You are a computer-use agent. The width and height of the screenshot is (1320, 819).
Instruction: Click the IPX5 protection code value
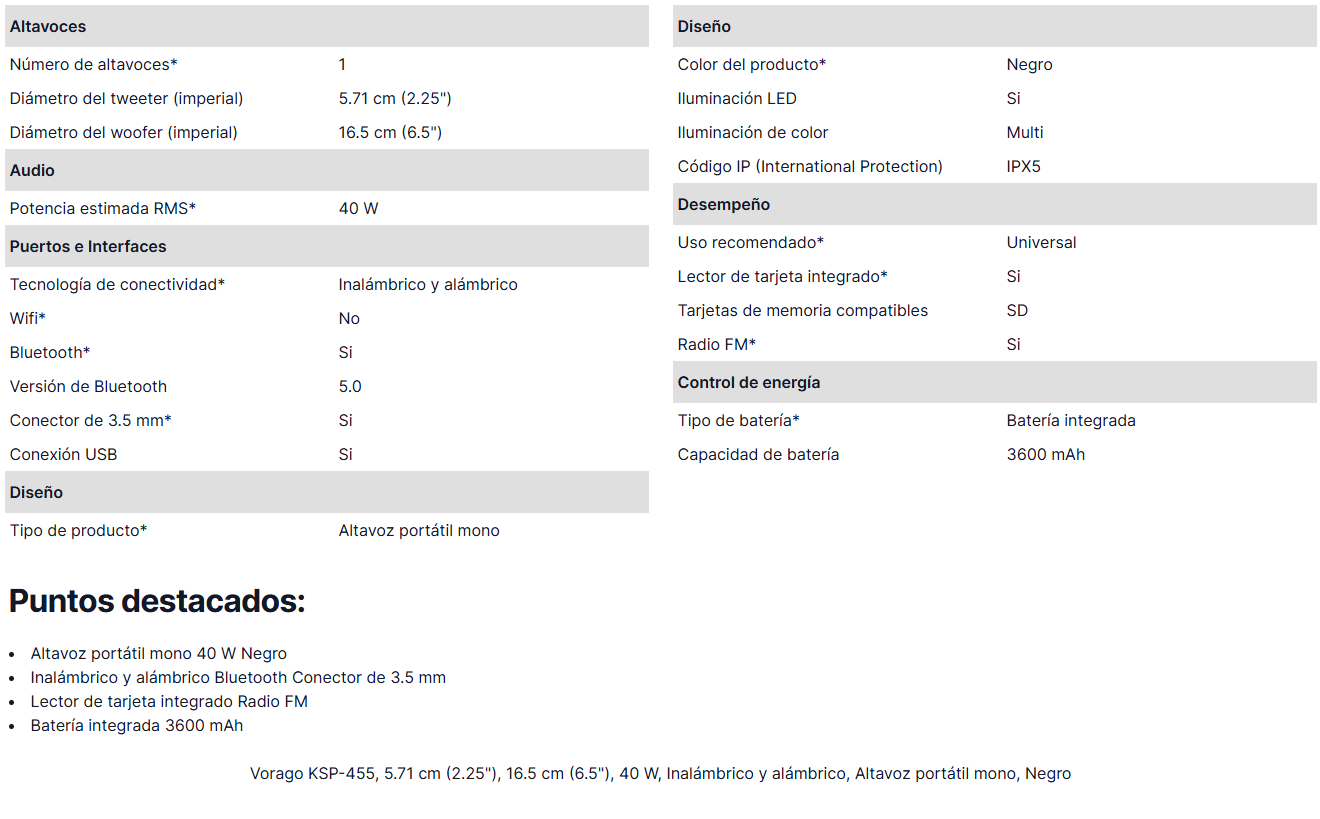[1023, 167]
